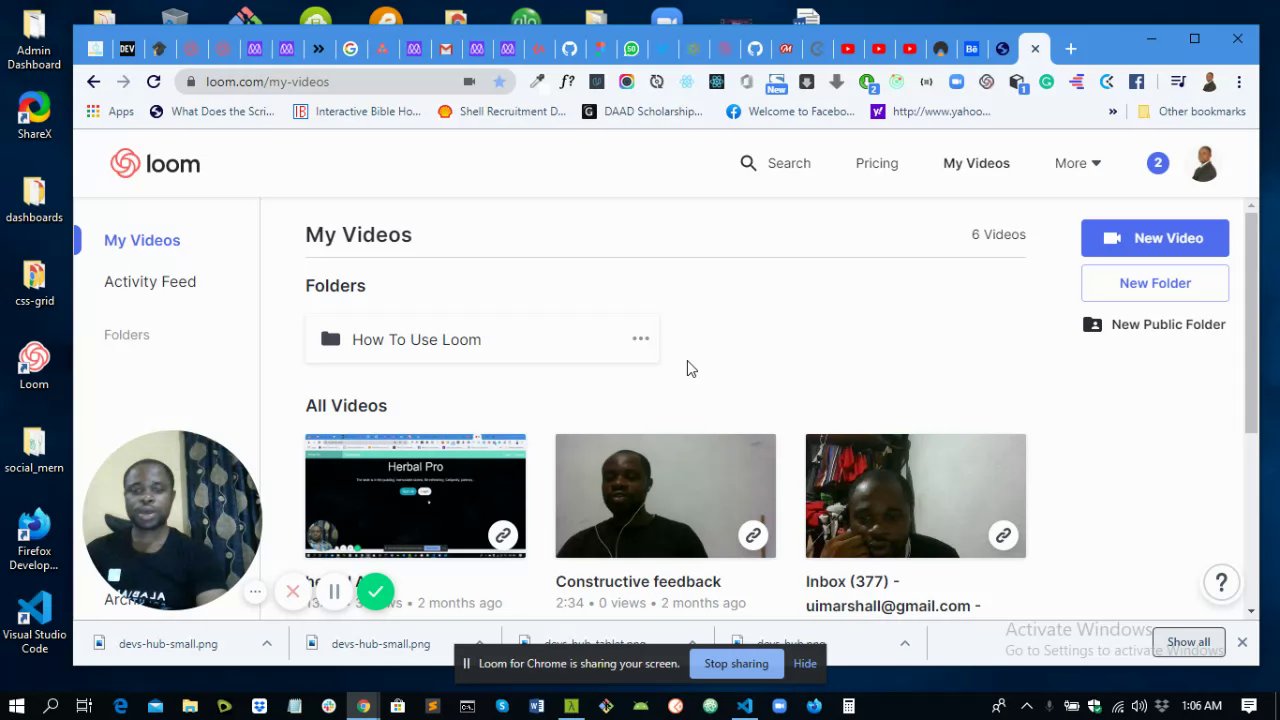Copy link on Constructive feedback video

[753, 535]
